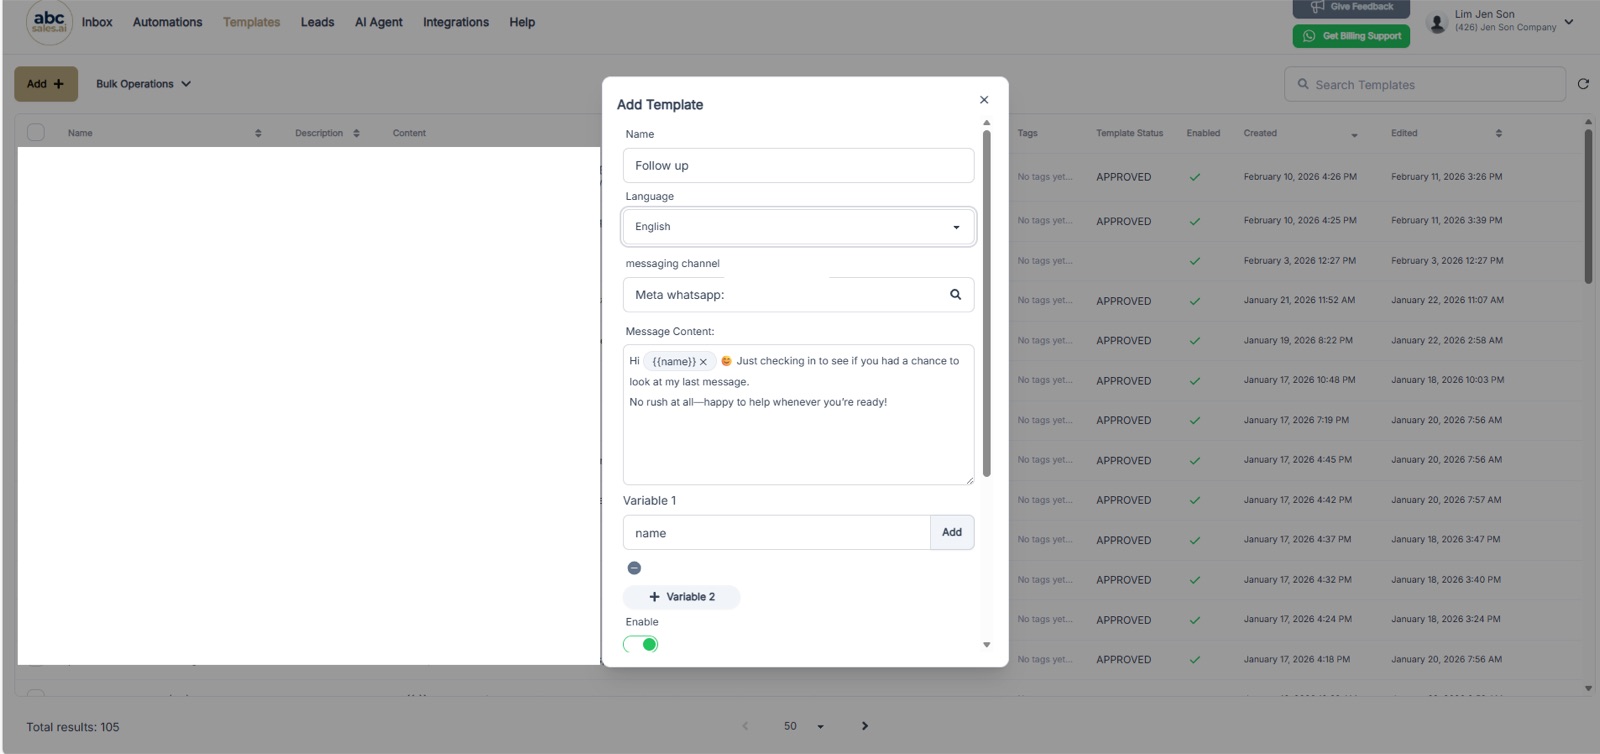Image resolution: width=1600 pixels, height=754 pixels.
Task: Open the Language dropdown showing English
Action: [x=798, y=227]
